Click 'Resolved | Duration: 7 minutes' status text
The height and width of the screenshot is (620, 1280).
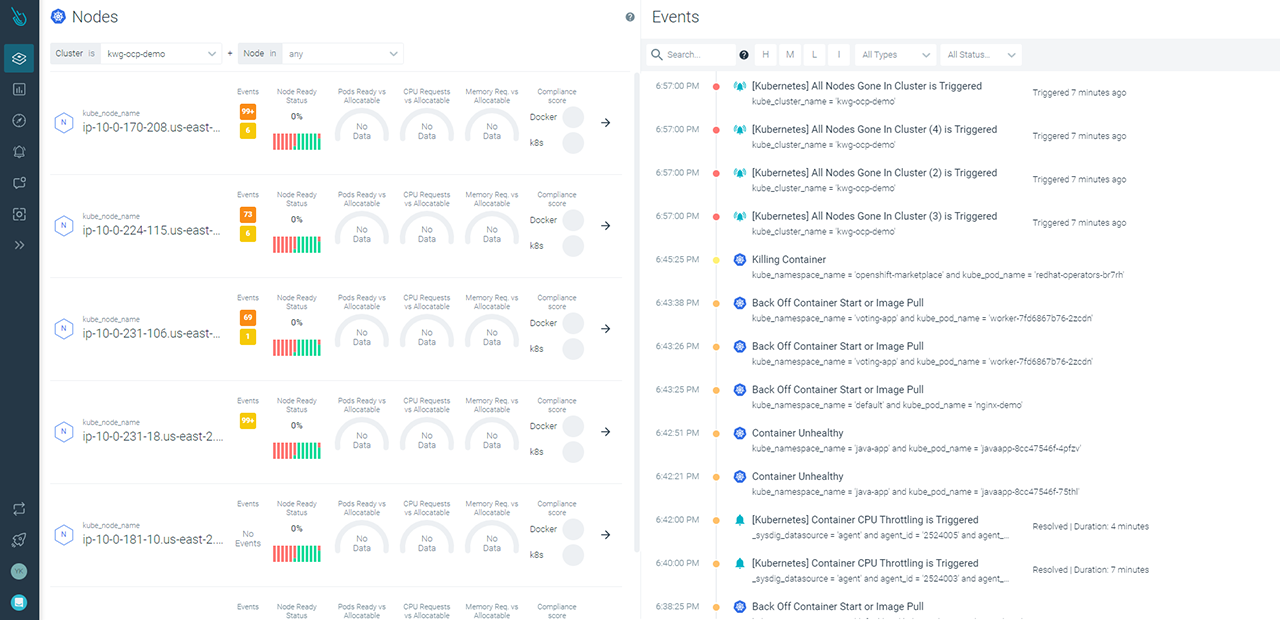pos(1091,570)
